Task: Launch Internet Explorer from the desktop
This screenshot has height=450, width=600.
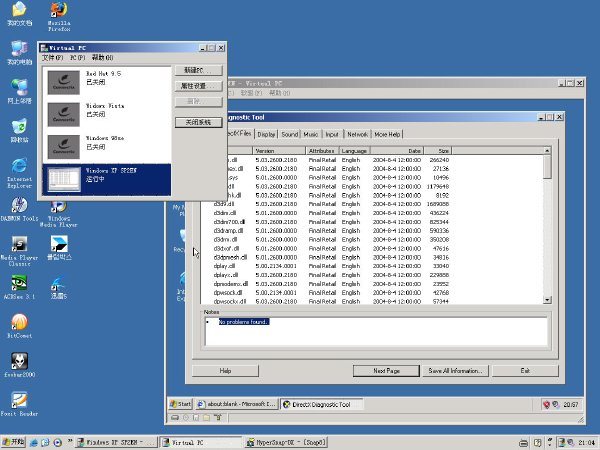Action: click(x=20, y=173)
